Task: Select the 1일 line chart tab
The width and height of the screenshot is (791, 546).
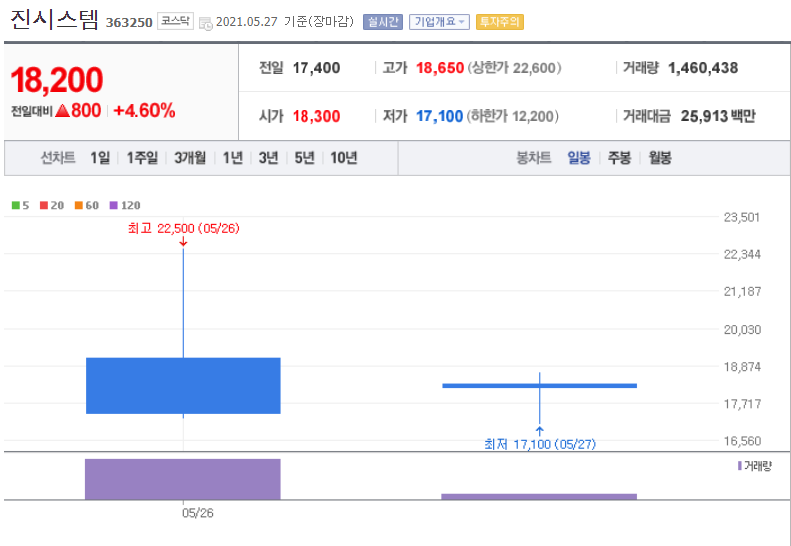Action: click(x=100, y=158)
